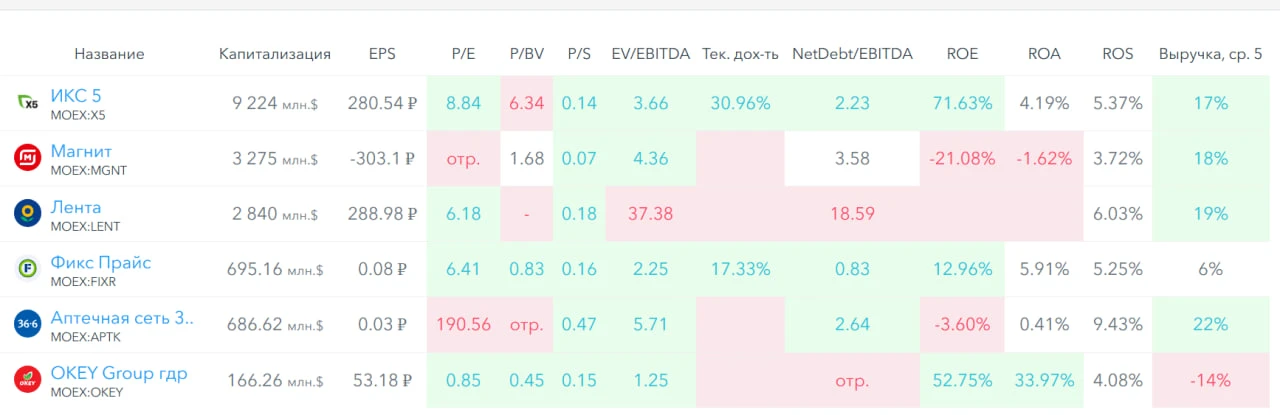Click the Lenta sunflower logo icon

(27, 213)
